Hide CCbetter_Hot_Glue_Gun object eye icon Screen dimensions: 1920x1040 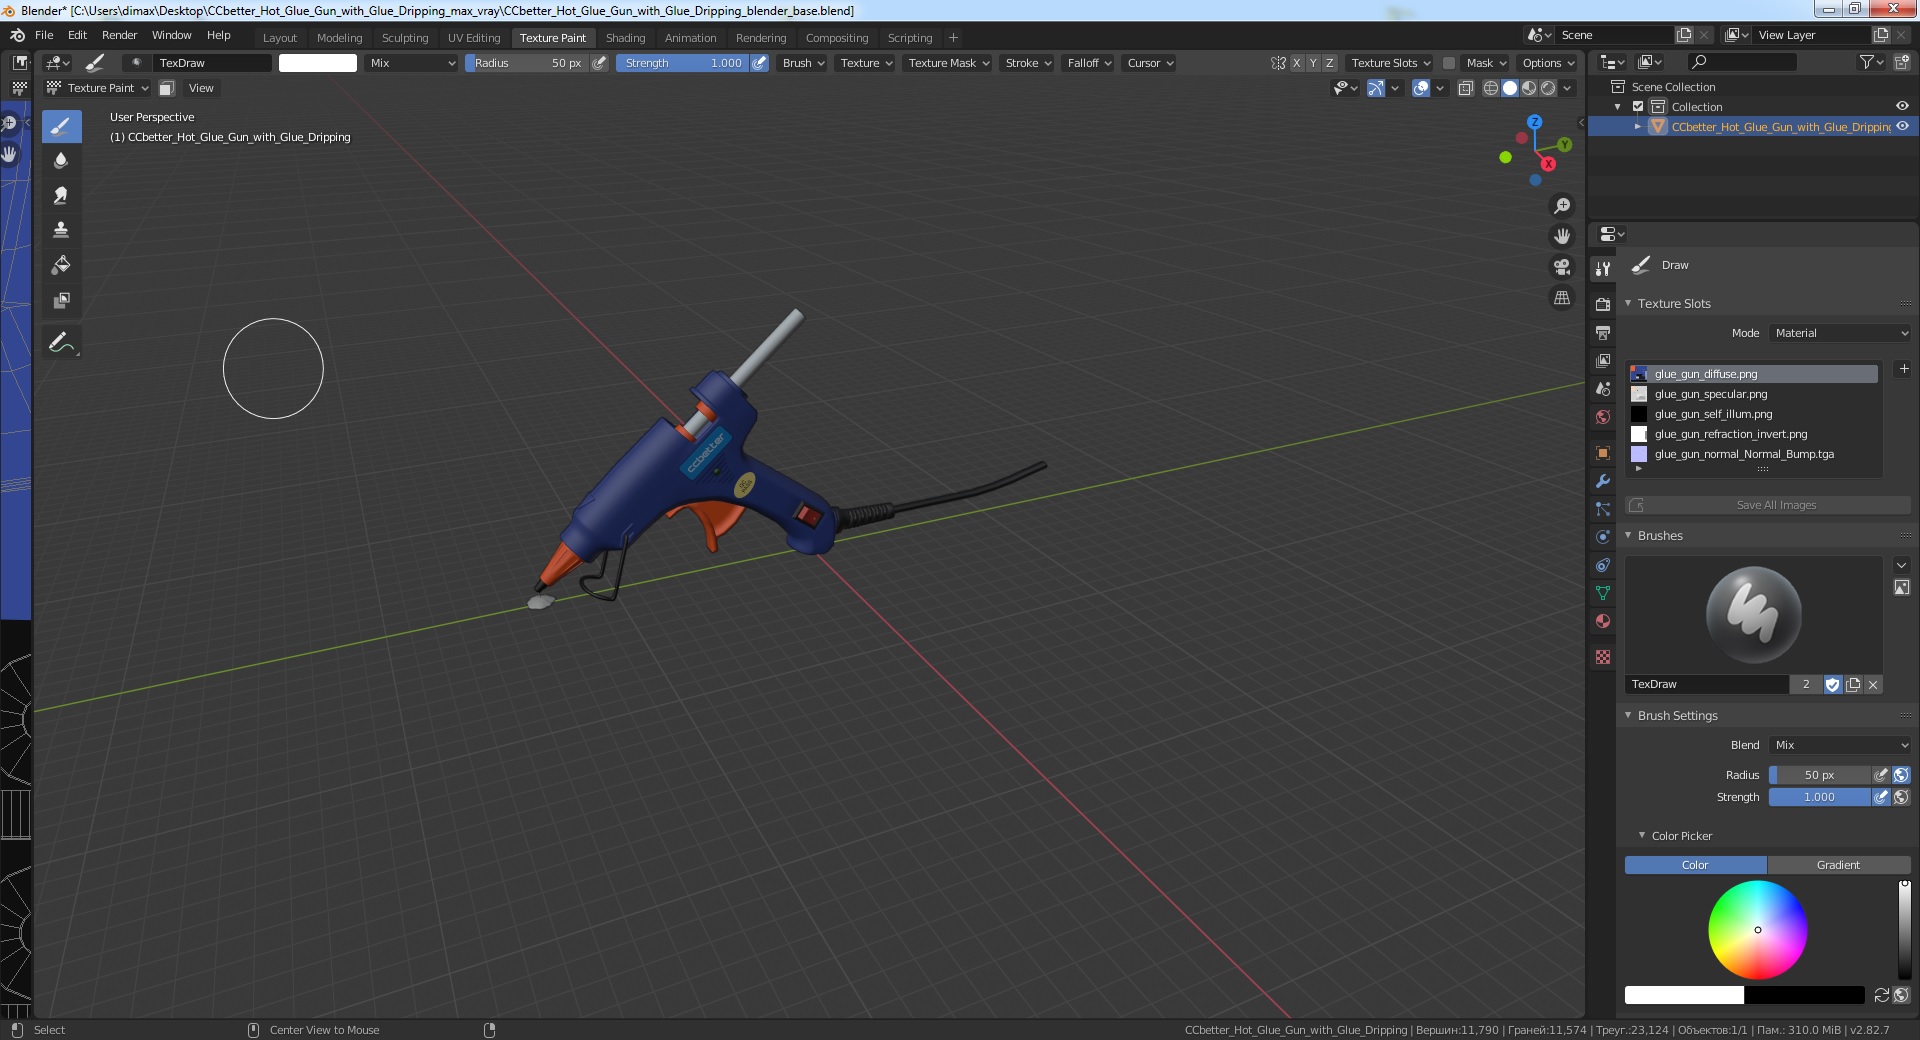pos(1902,126)
